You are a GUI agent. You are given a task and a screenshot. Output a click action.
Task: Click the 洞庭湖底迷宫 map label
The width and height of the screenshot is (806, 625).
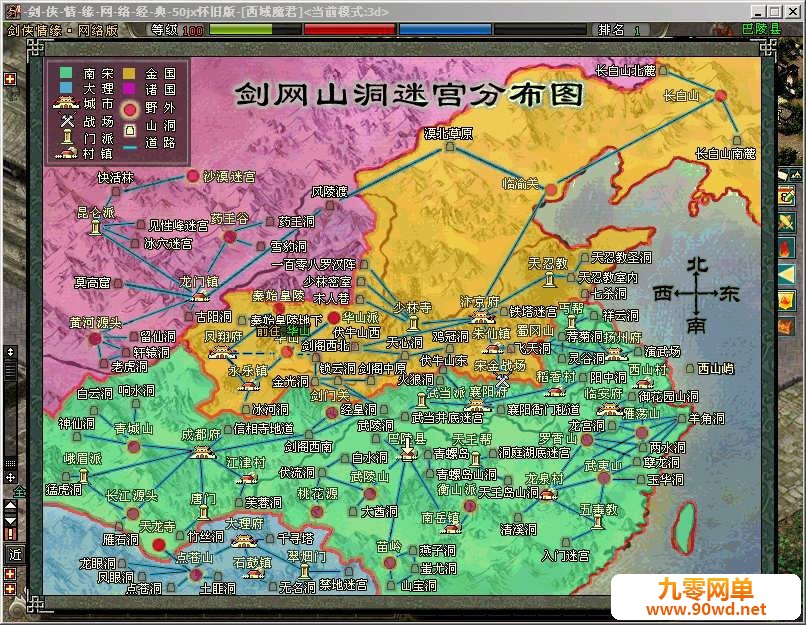[535, 453]
